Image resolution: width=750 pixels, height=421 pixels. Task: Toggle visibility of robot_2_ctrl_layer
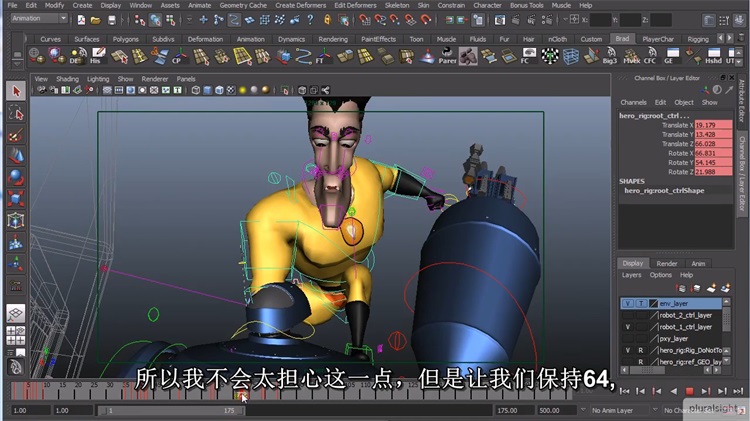[628, 315]
